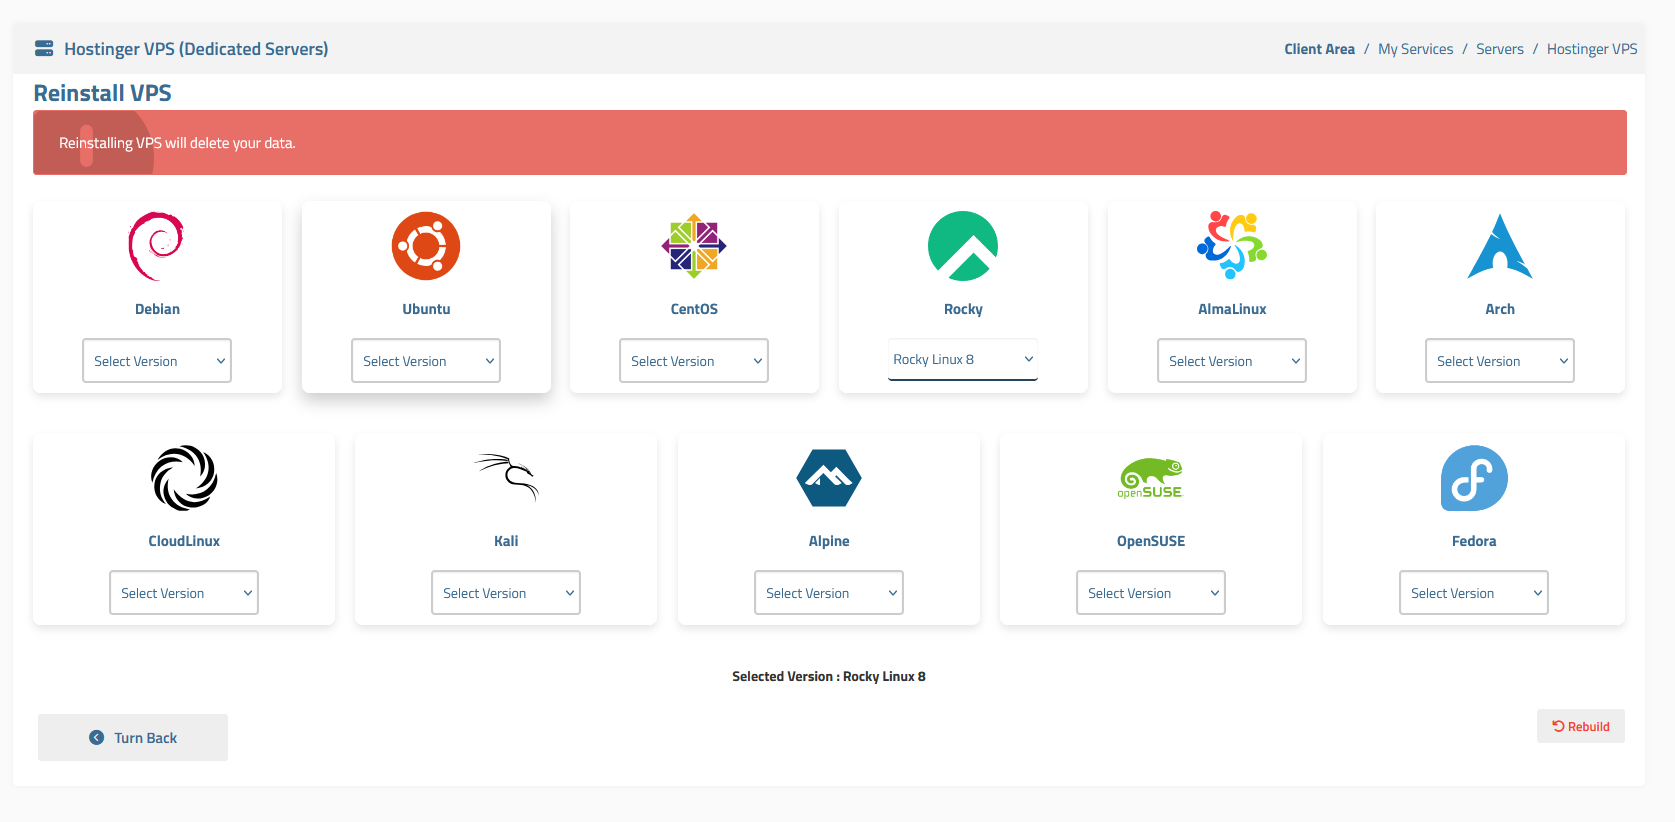Navigate to Servers breadcrumb
The image size is (1675, 822).
tap(1499, 49)
